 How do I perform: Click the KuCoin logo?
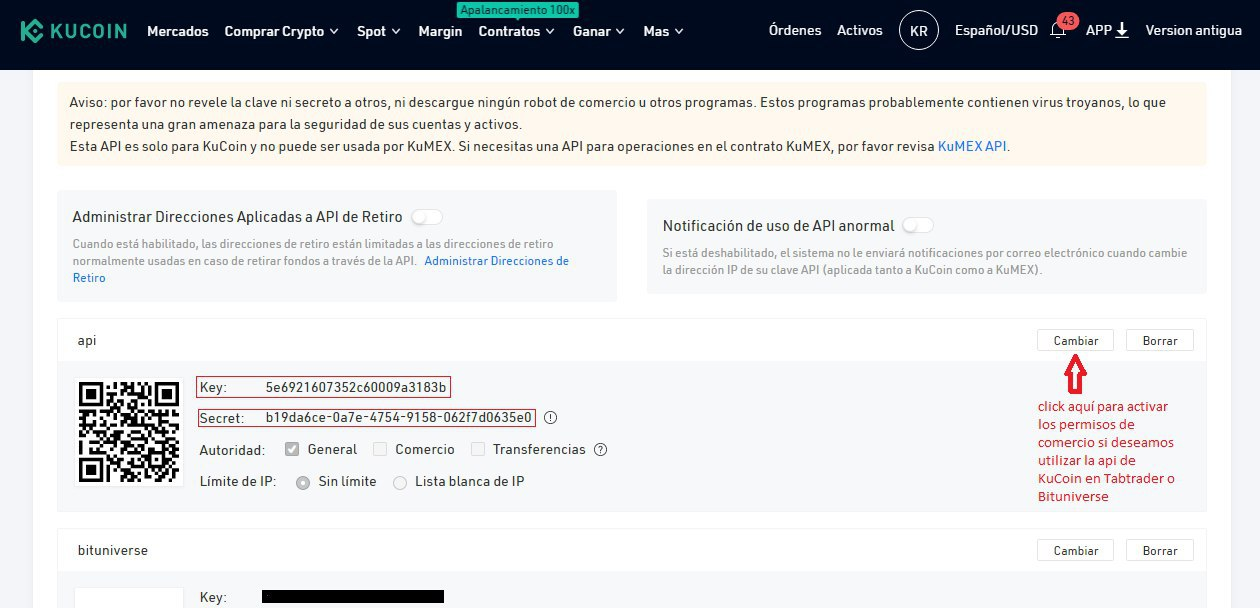tap(74, 31)
